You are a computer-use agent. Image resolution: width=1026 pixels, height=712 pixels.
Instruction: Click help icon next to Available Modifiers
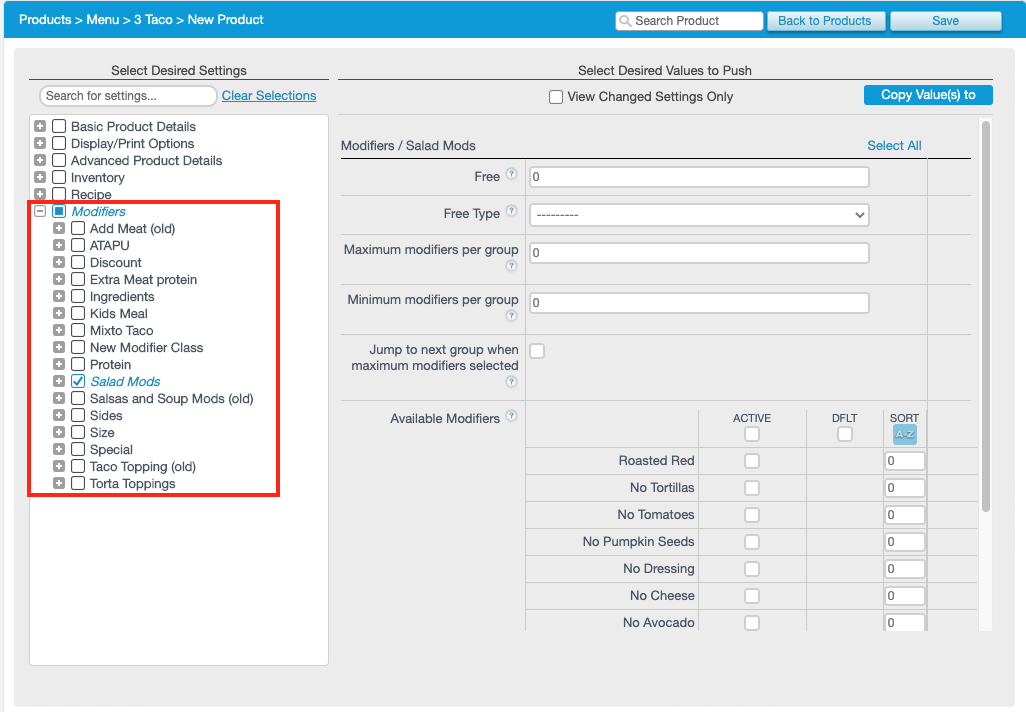[x=512, y=416]
